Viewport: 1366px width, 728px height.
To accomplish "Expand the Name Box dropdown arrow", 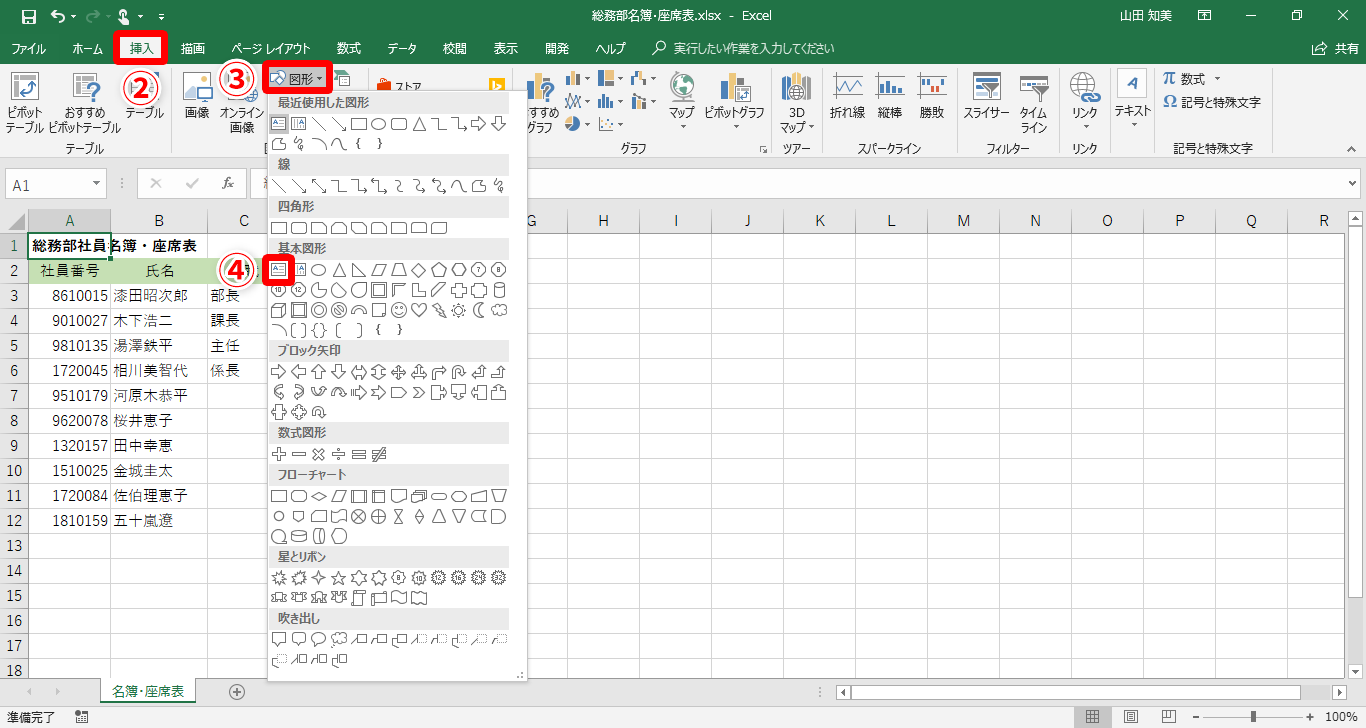I will tap(97, 184).
